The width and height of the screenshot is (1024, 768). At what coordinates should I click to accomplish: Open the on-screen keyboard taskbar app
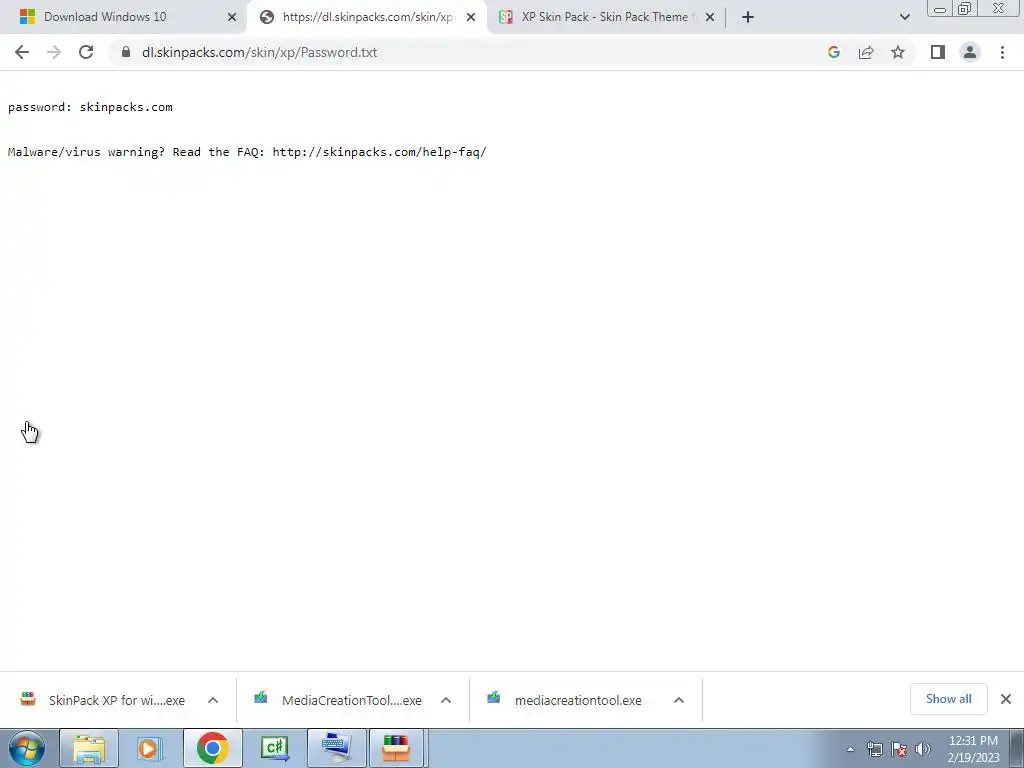[337, 748]
